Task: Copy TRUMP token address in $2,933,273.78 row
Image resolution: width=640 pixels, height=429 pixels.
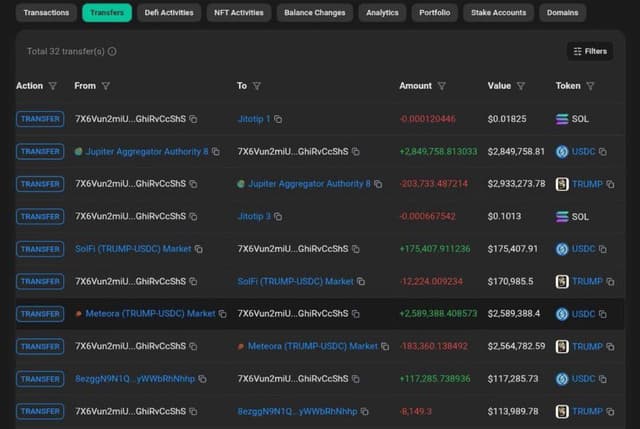Action: [x=610, y=184]
